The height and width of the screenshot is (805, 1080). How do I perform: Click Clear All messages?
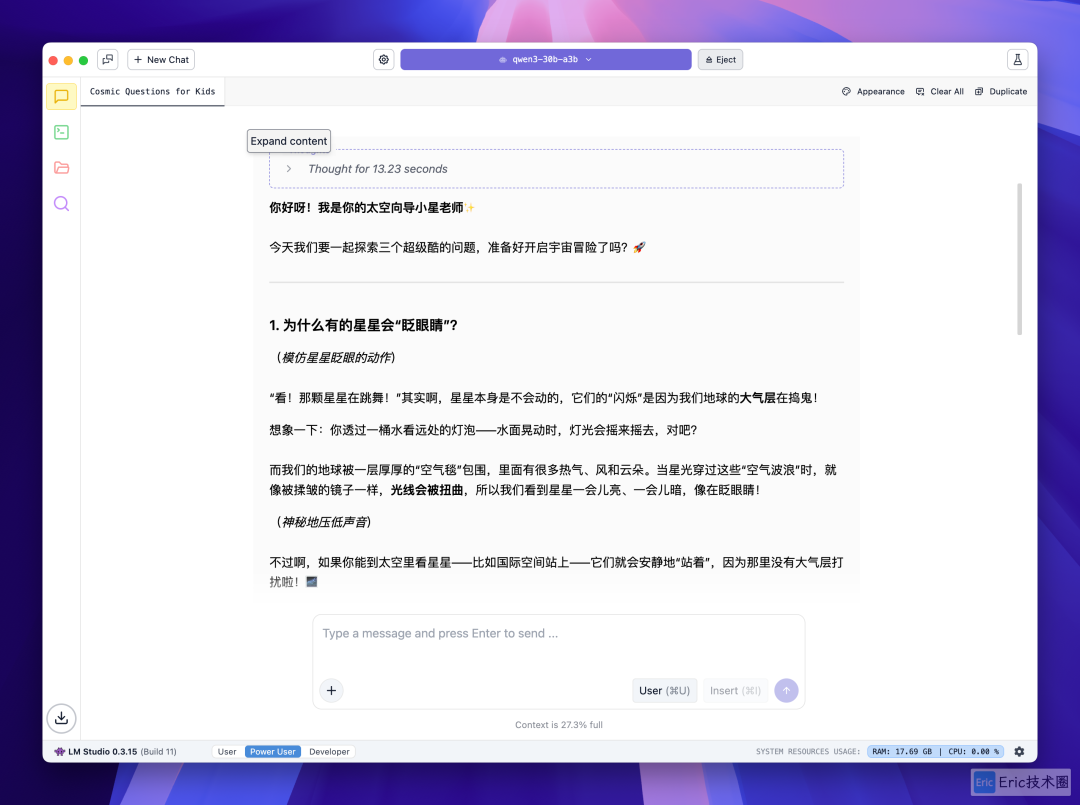pyautogui.click(x=939, y=92)
